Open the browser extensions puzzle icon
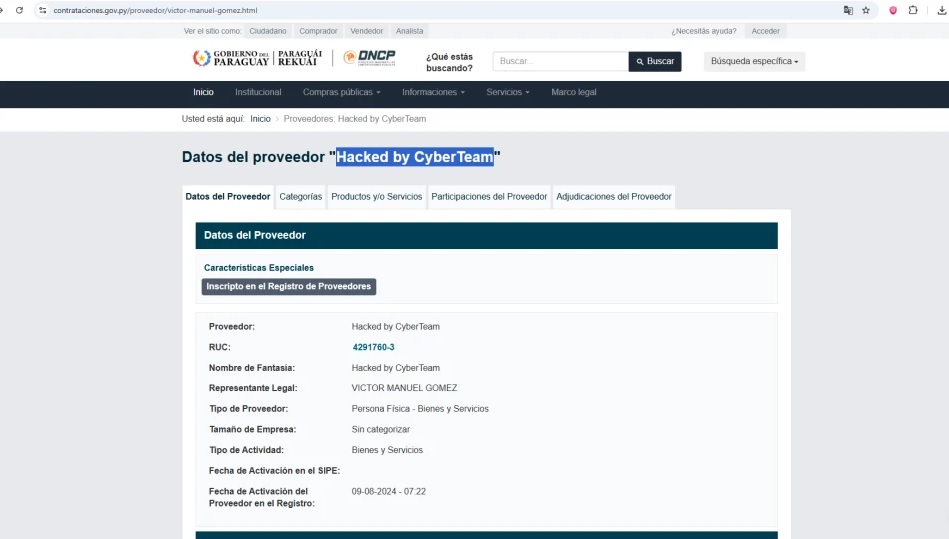949x539 pixels. tap(913, 10)
